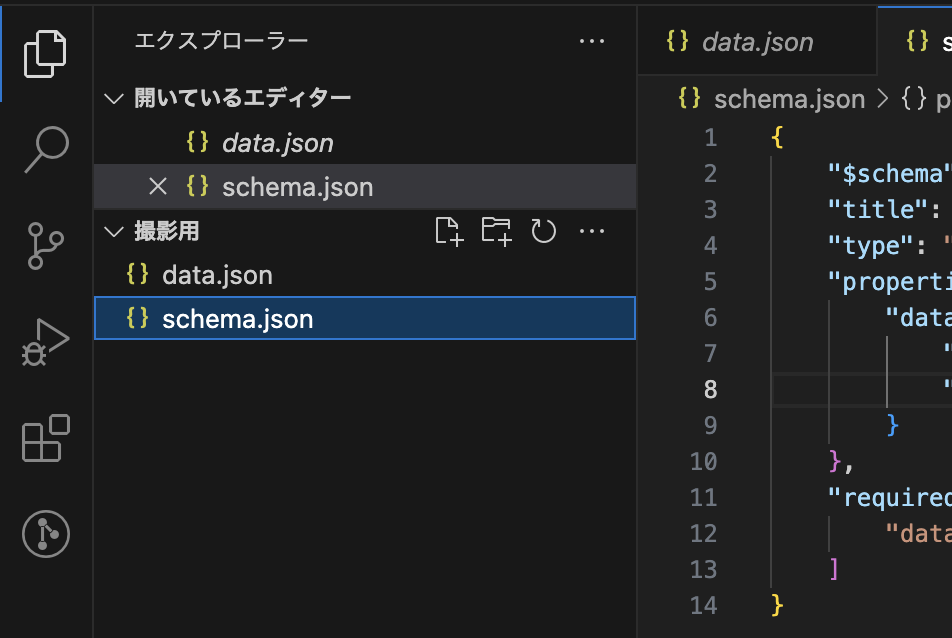Refresh the 撮影用 explorer
Viewport: 952px width, 638px height.
[x=543, y=230]
